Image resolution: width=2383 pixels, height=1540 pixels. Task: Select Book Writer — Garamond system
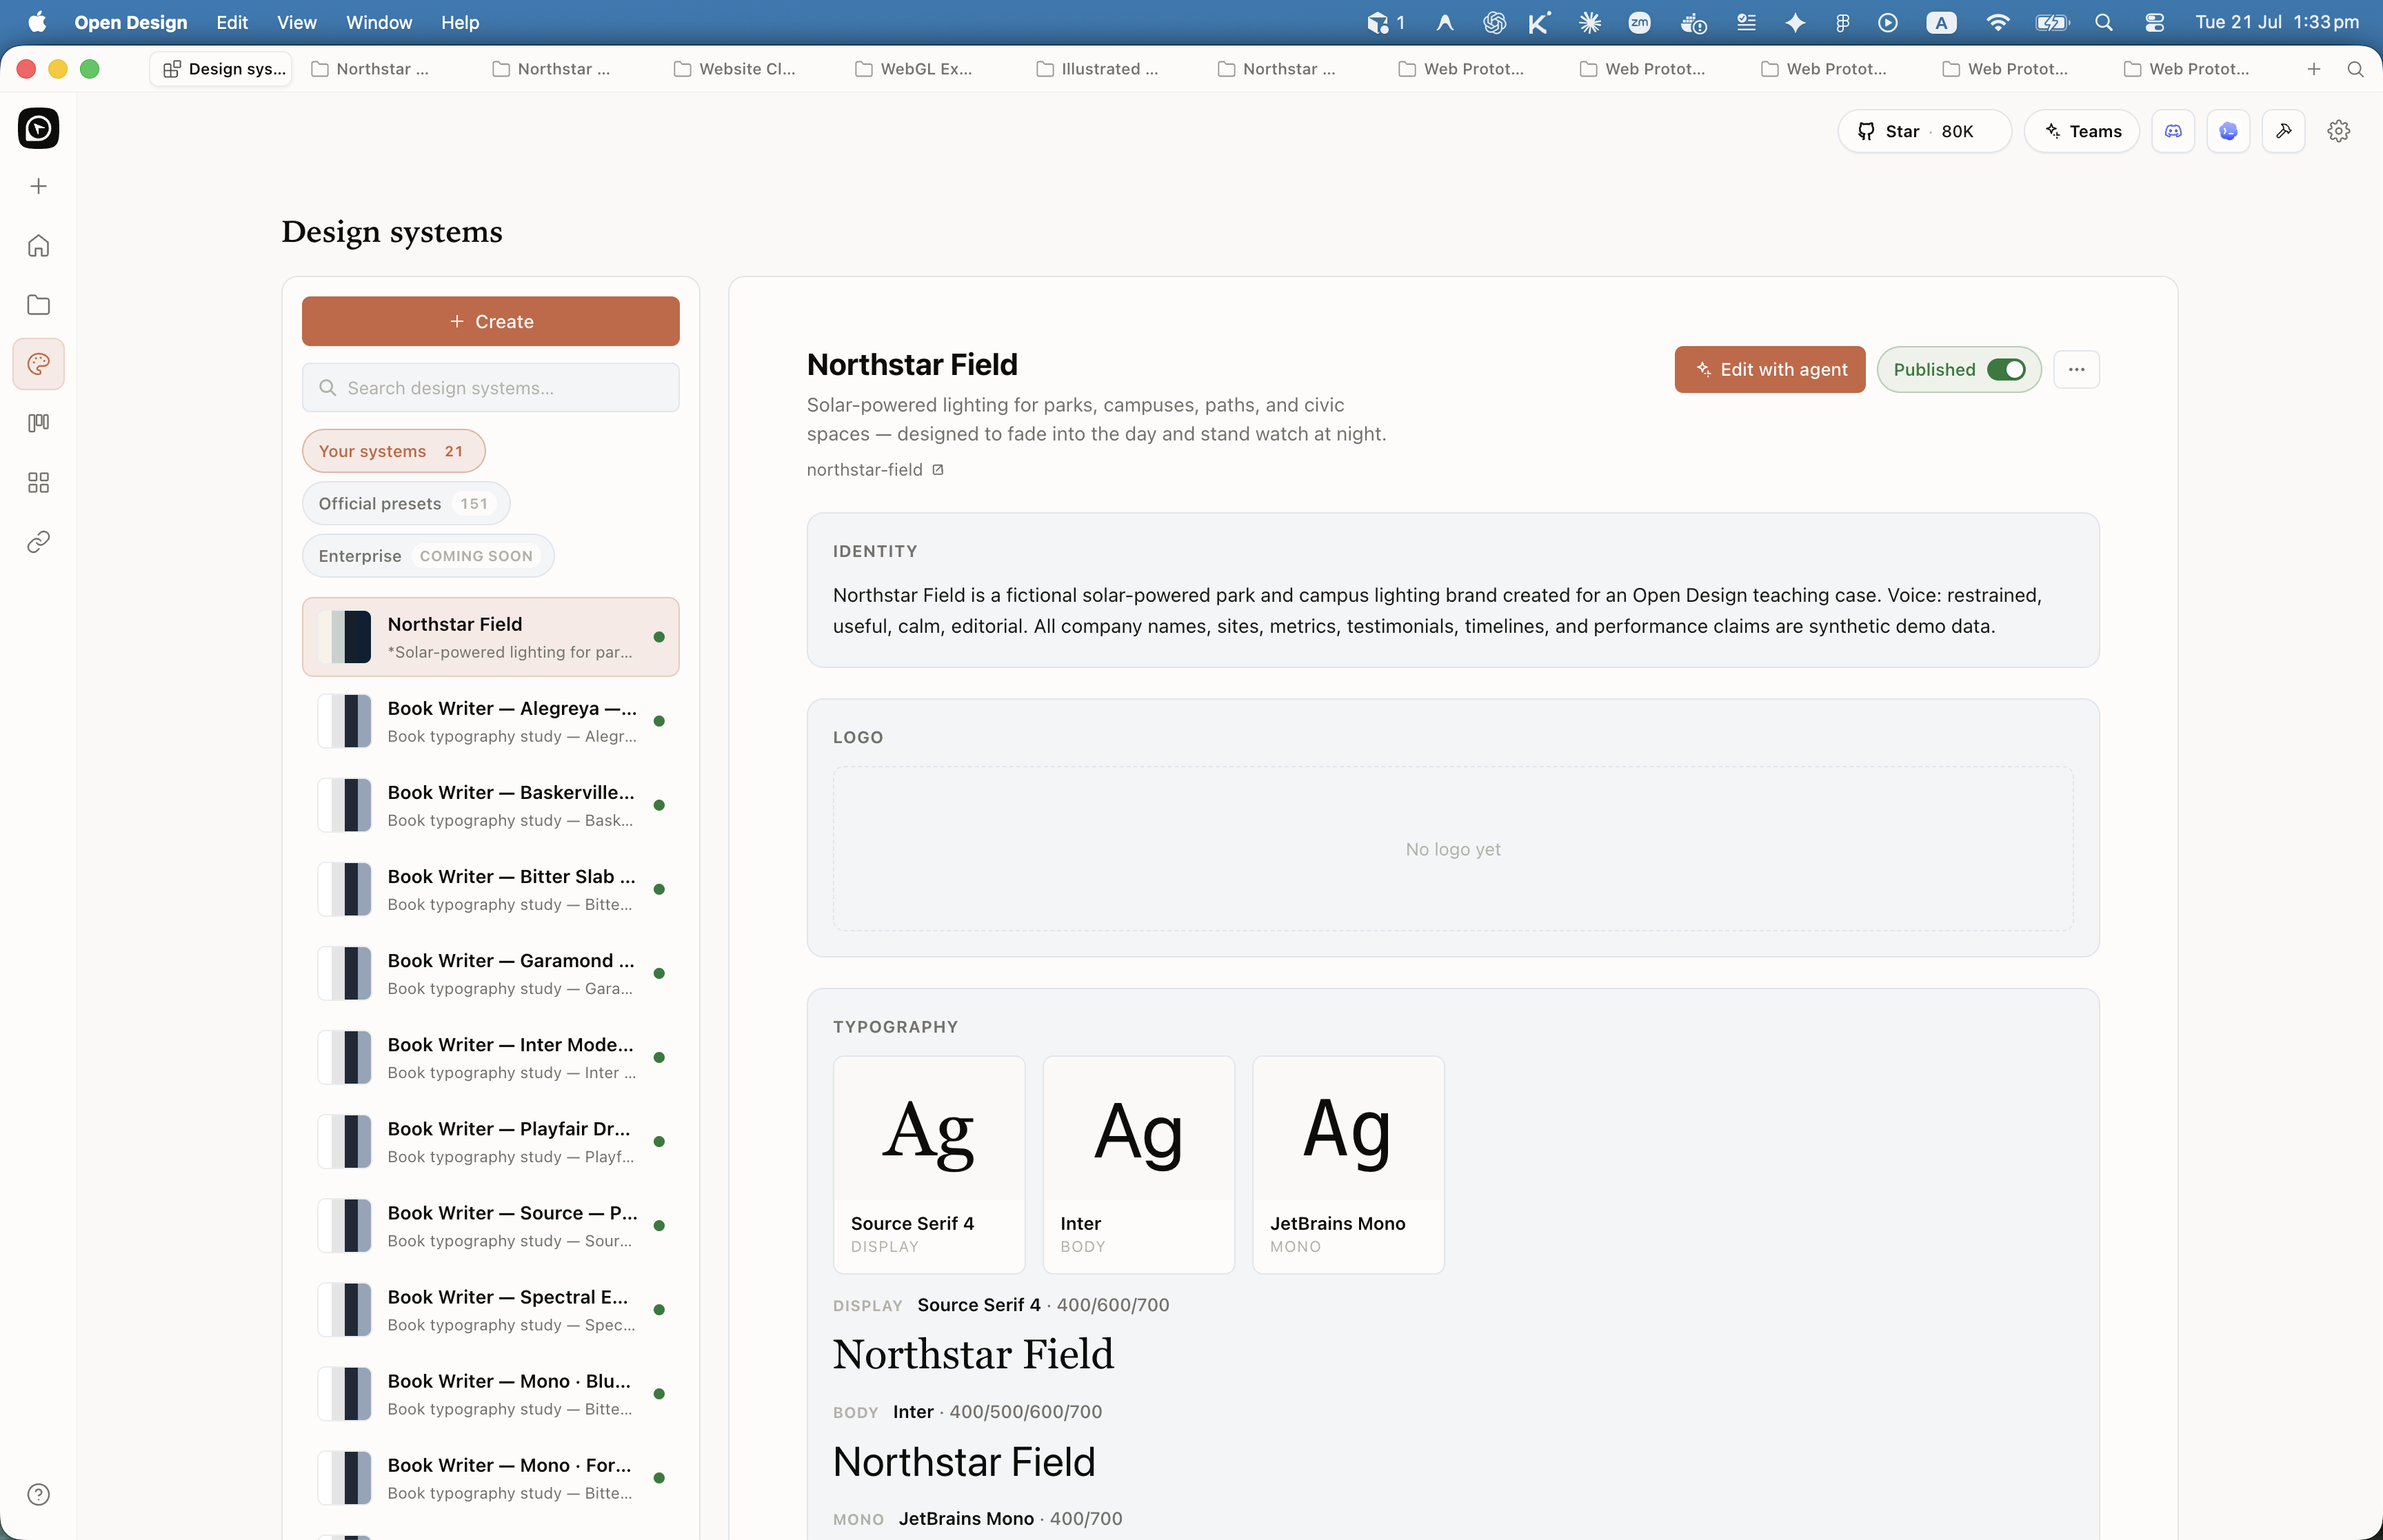pos(491,973)
